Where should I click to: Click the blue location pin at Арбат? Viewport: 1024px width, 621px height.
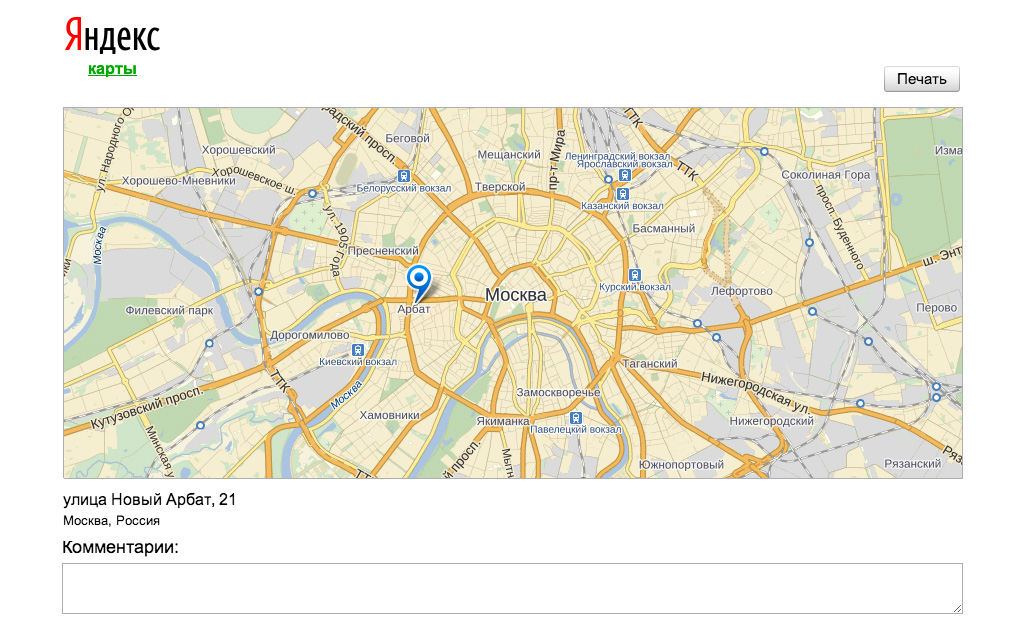419,278
